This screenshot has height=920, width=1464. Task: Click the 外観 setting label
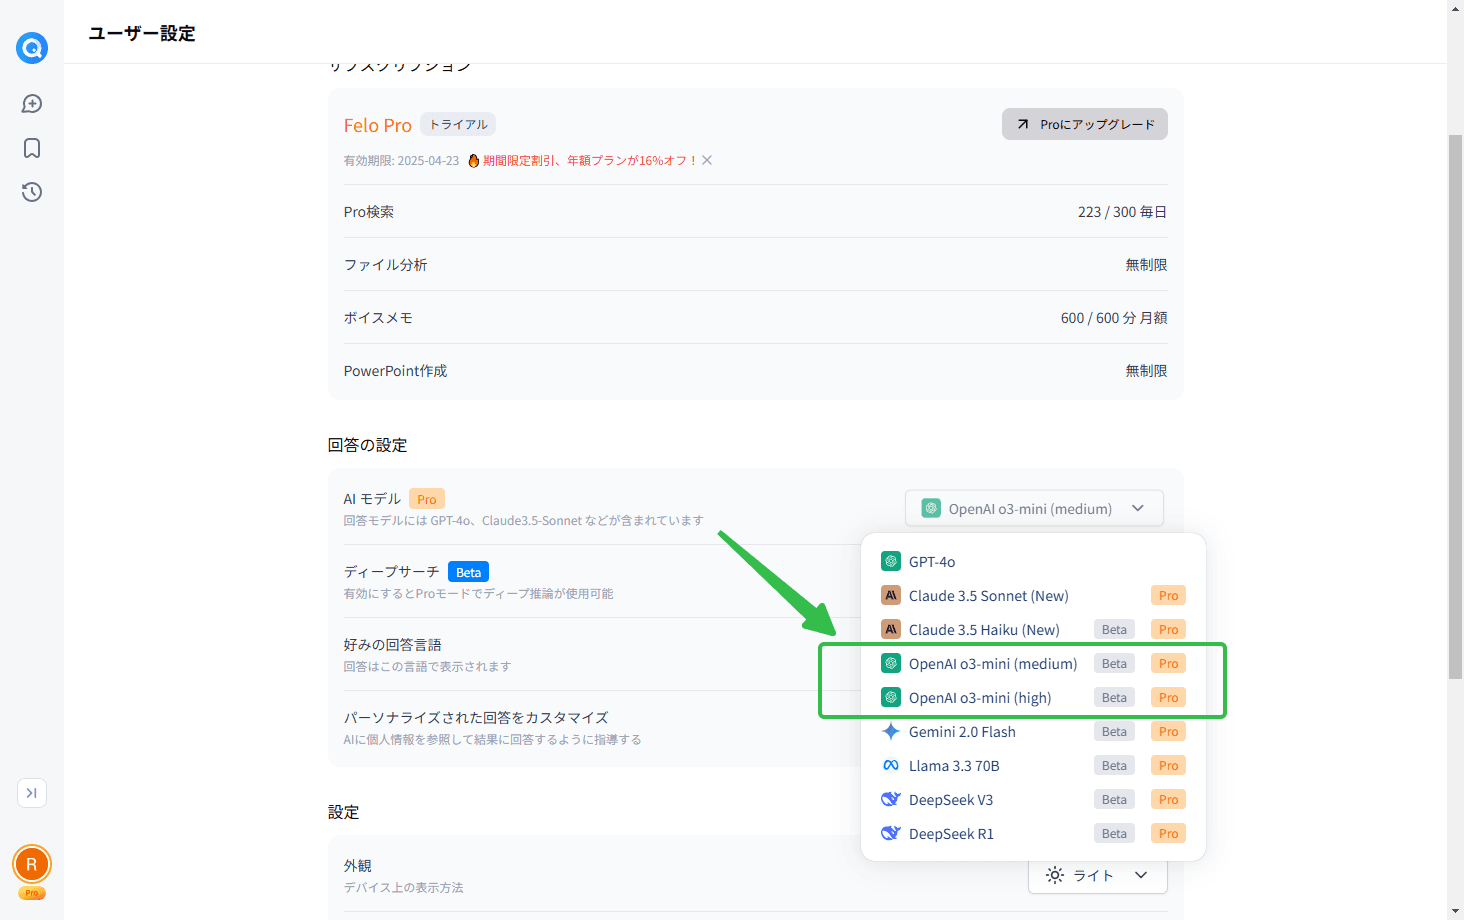click(358, 866)
